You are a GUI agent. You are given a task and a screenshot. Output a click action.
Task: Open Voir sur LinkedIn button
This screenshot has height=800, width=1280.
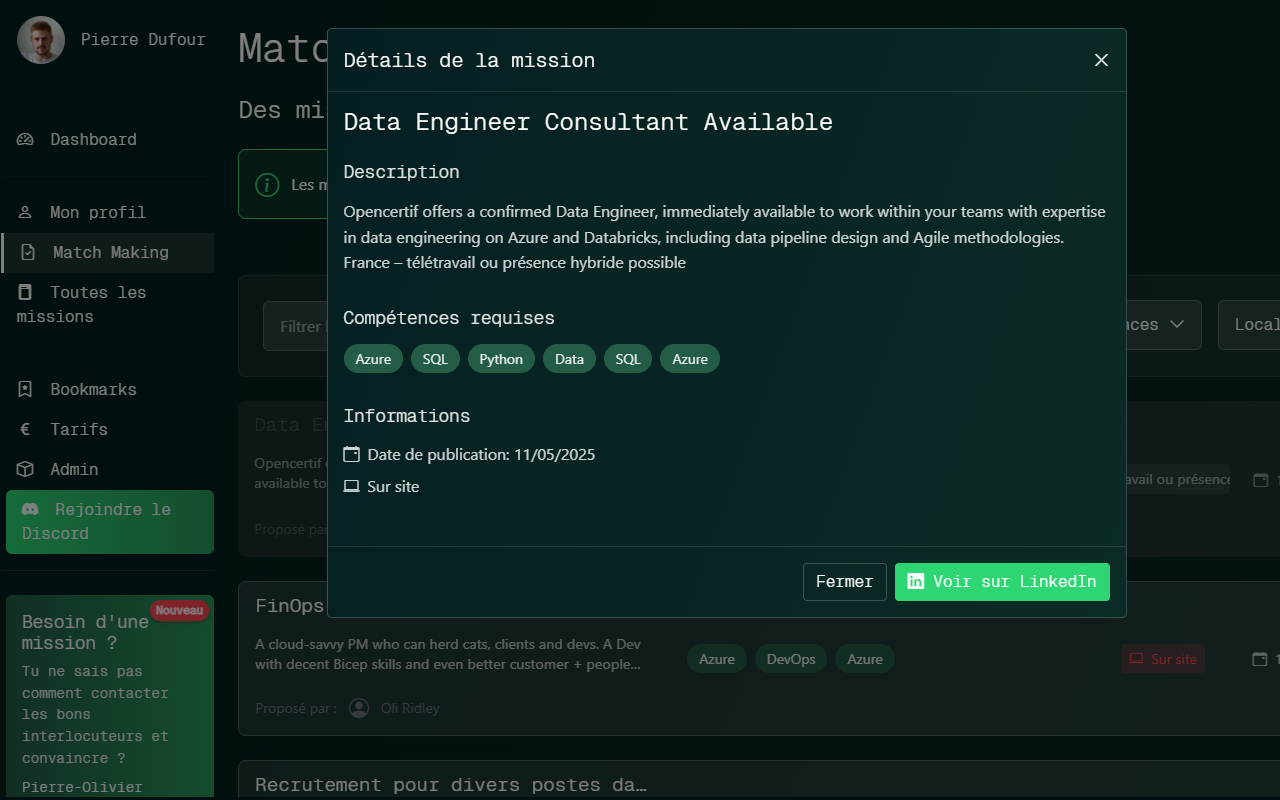click(1002, 582)
